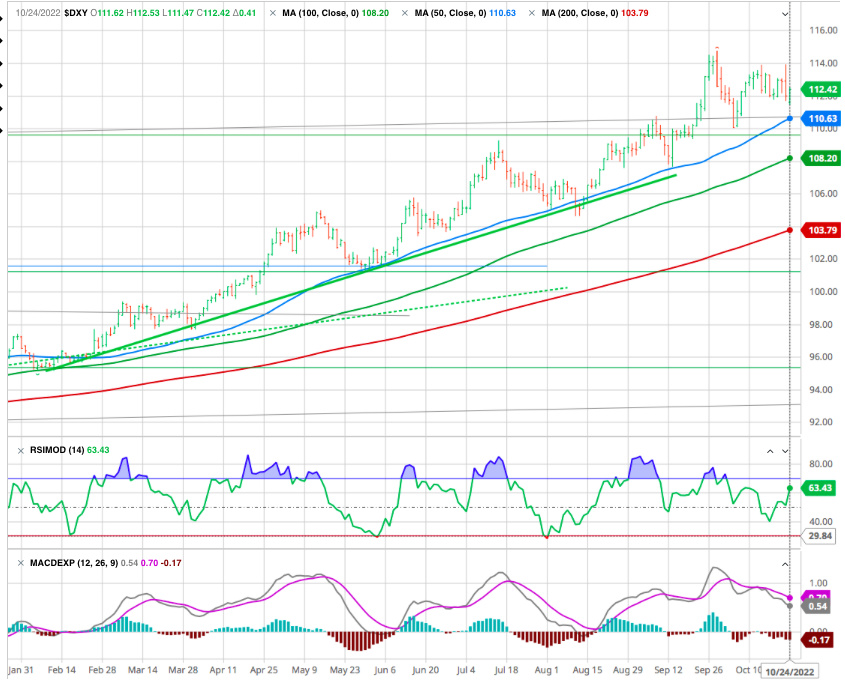Click the Jun 6 date on time axis
Viewport: 845px width, 680px height.
tap(385, 670)
